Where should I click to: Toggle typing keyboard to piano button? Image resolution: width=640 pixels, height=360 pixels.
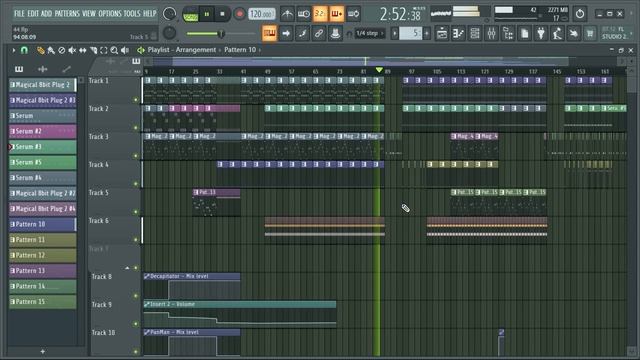(x=269, y=33)
